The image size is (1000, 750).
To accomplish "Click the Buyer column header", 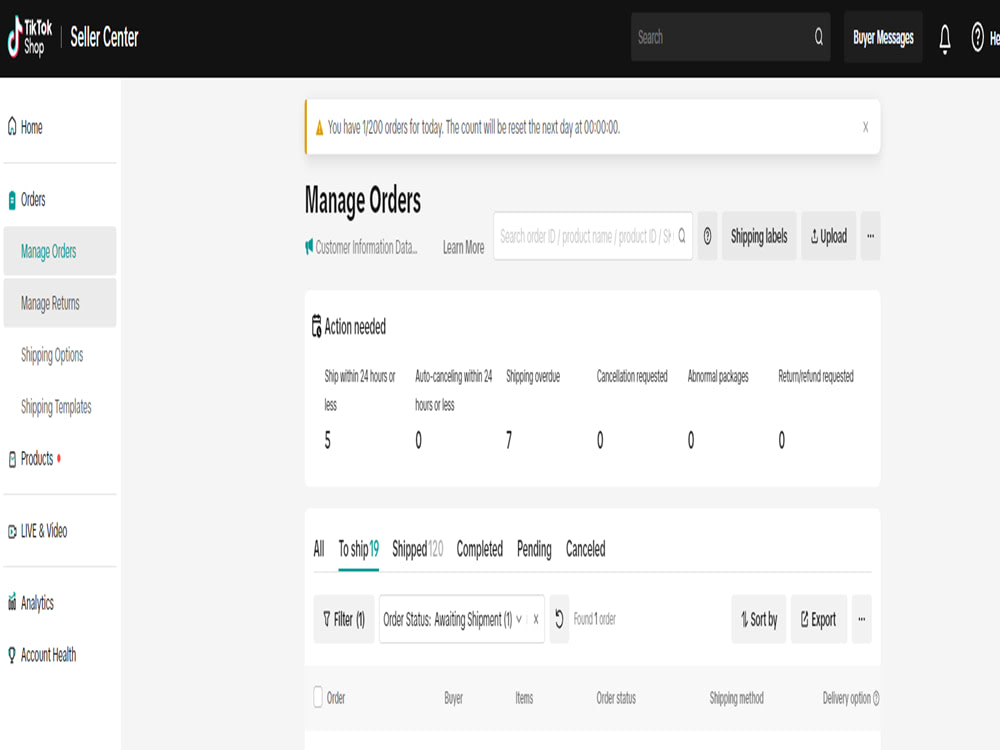I will point(453,698).
